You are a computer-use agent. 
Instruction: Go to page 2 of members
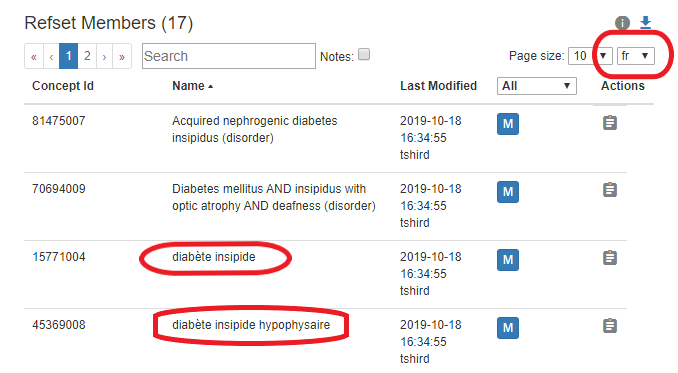(x=87, y=56)
